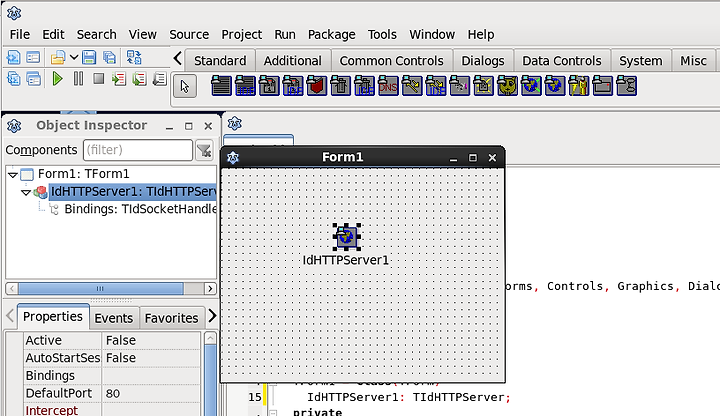The width and height of the screenshot is (720, 416).
Task: Click the Active property value False
Action: pyautogui.click(x=151, y=340)
